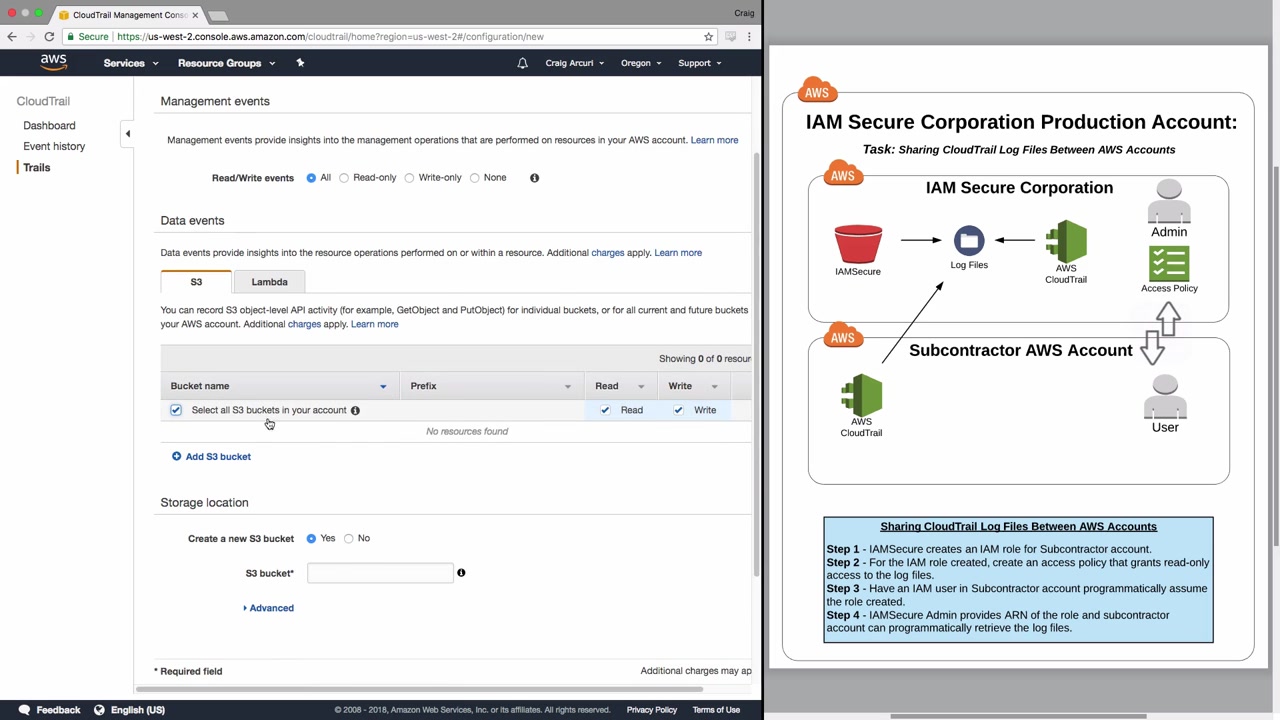Open the Support dropdown menu
Screen dimensions: 1280x720
click(x=700, y=63)
